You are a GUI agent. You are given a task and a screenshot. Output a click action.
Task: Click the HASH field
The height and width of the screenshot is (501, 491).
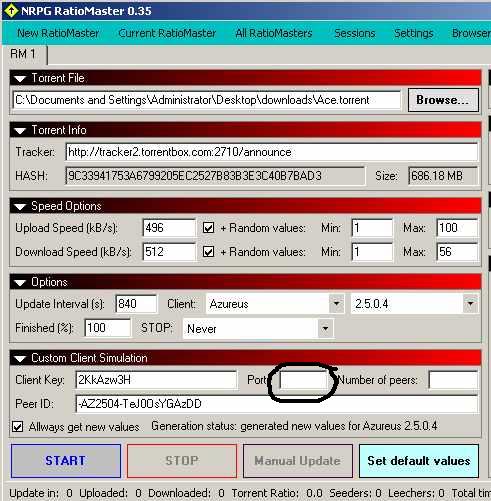215,176
